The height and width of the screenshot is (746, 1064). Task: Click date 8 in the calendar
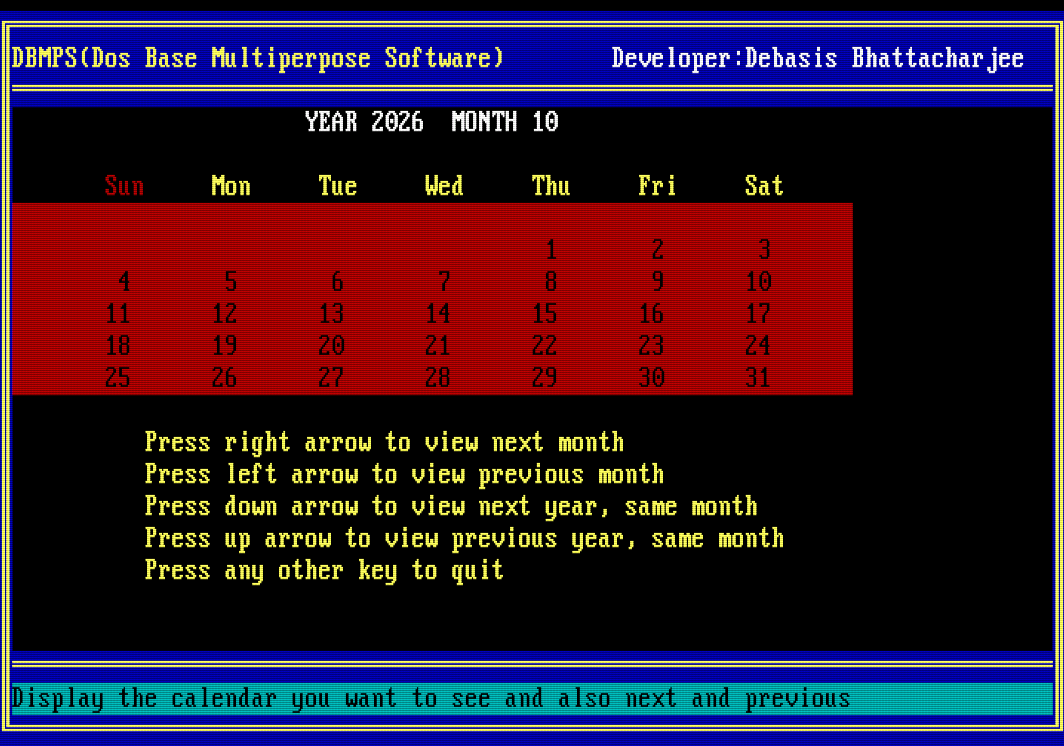point(551,282)
